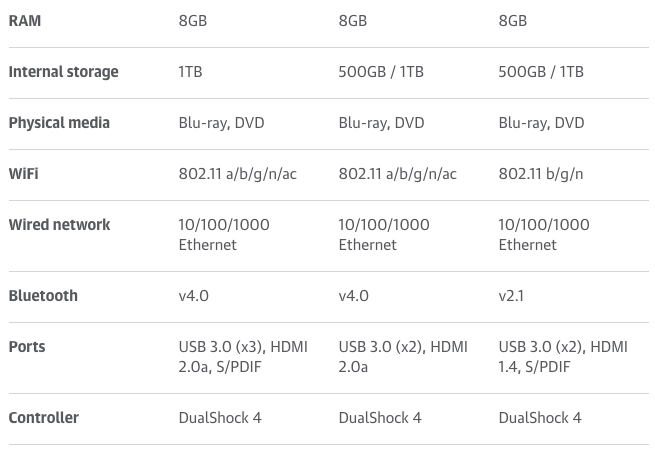Viewport: 655px width, 459px height.
Task: Select the Controller row label
Action: 43,418
